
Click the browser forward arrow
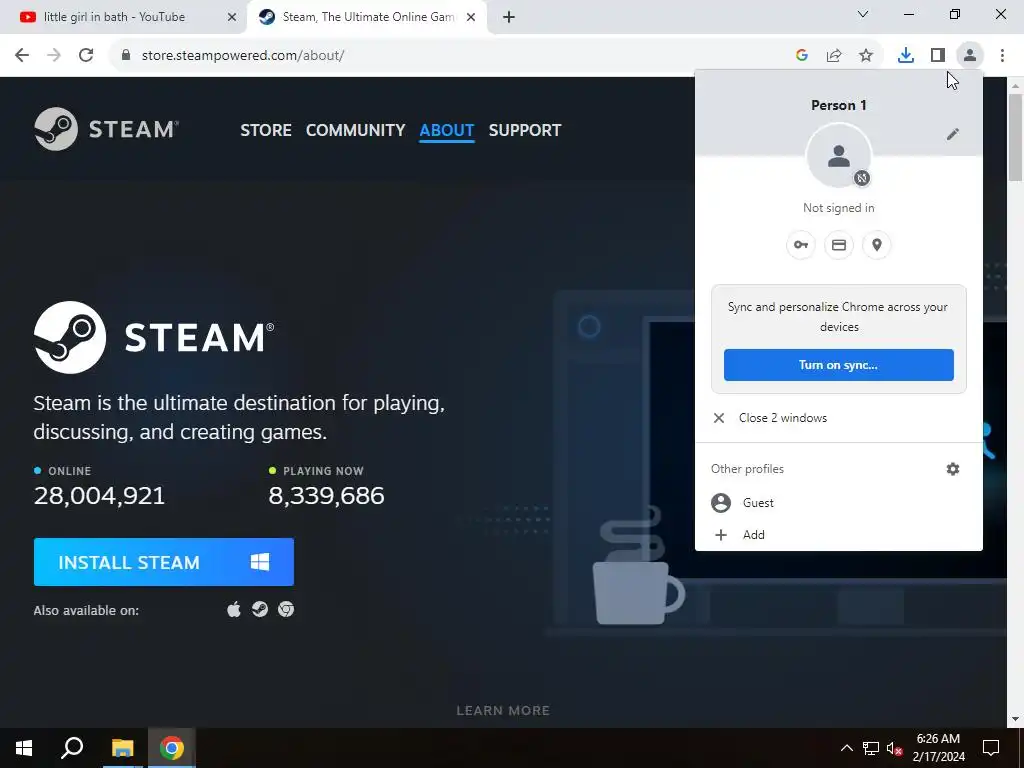[x=54, y=56]
